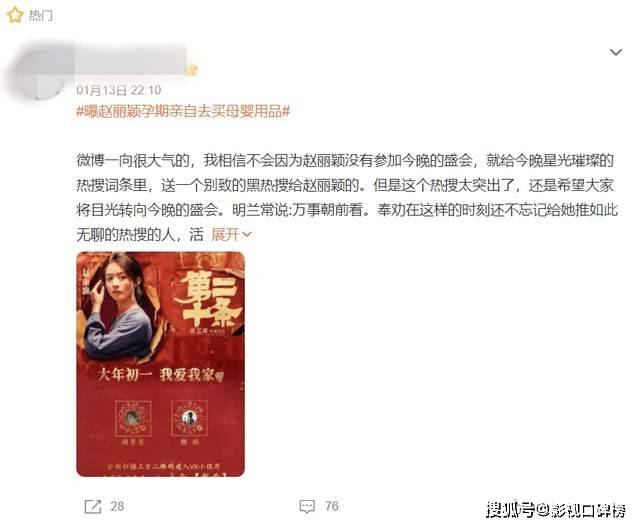Click the comment bubble icon
The height and width of the screenshot is (527, 640).
click(307, 507)
